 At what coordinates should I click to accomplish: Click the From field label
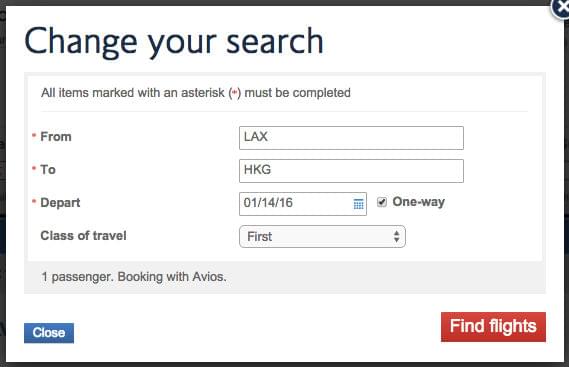click(x=56, y=137)
